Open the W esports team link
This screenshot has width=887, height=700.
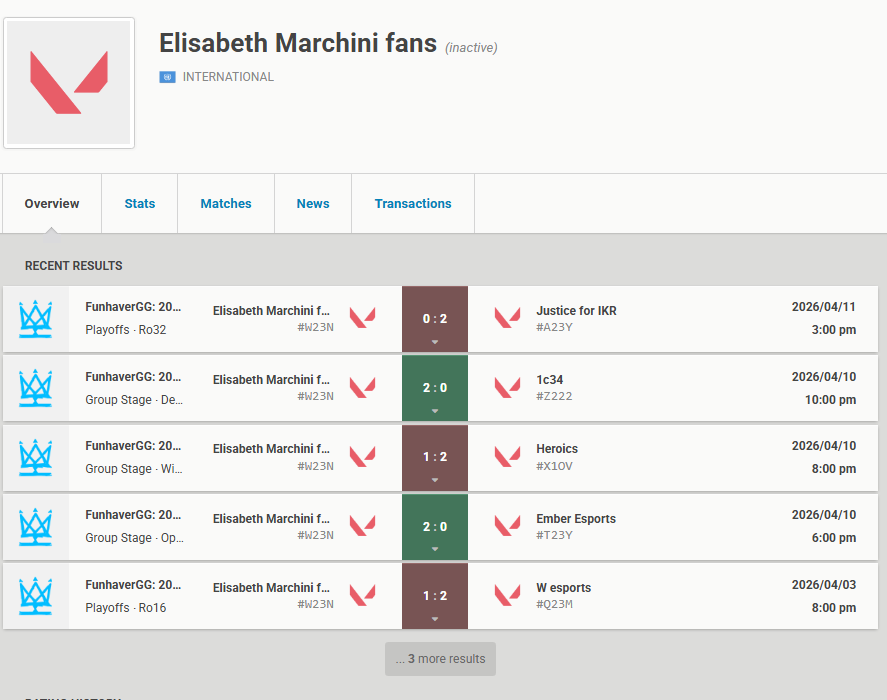563,588
